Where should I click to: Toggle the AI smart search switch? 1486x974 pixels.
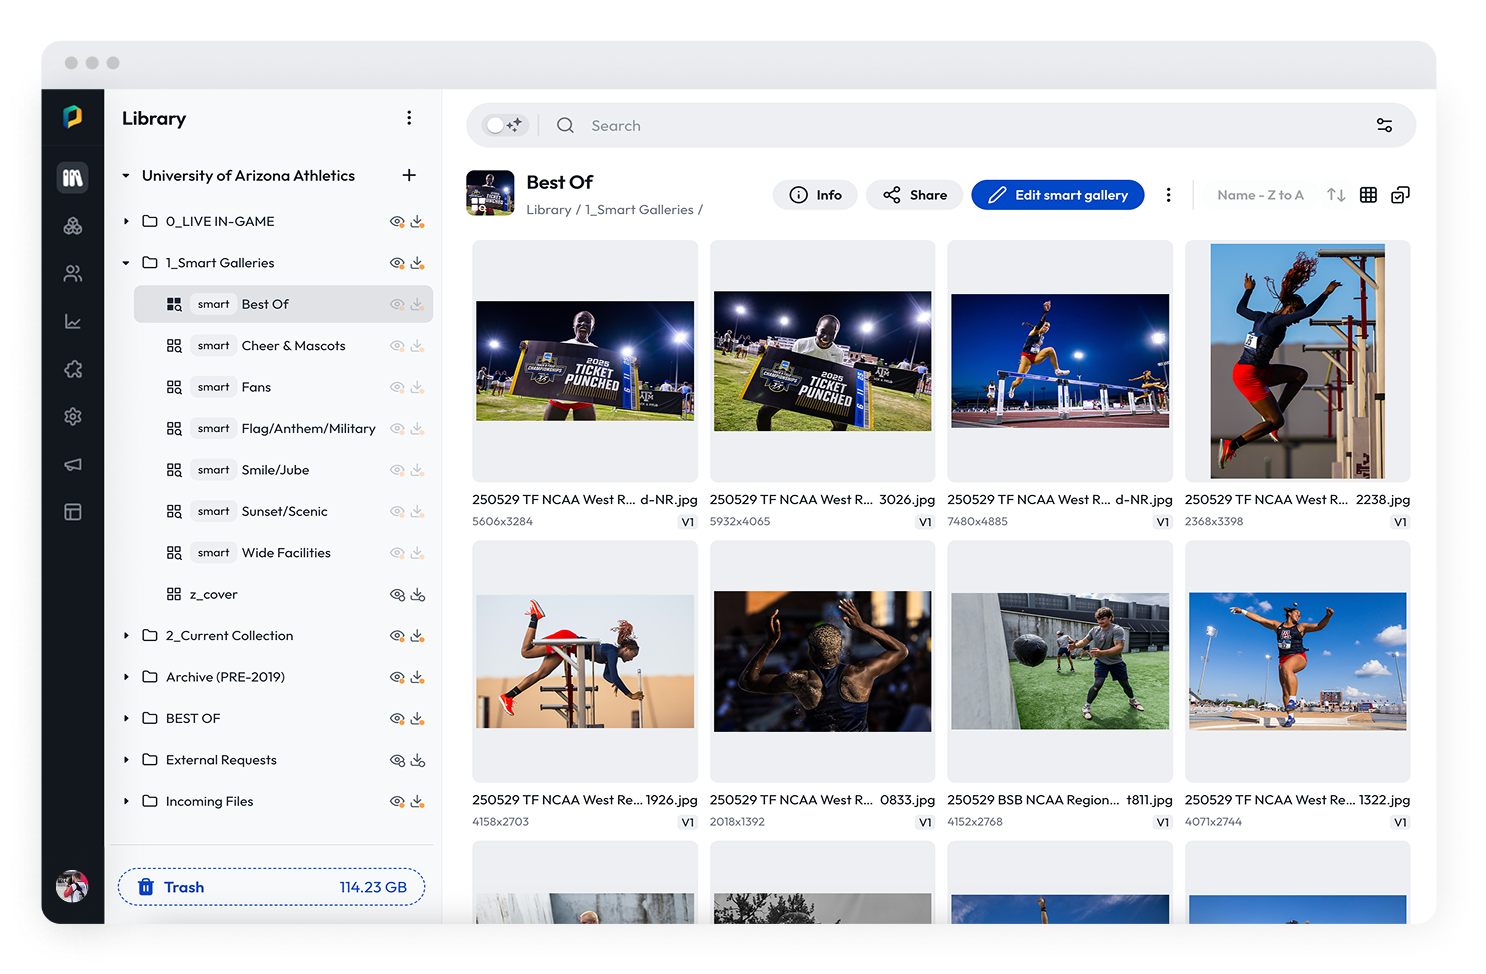pos(503,125)
